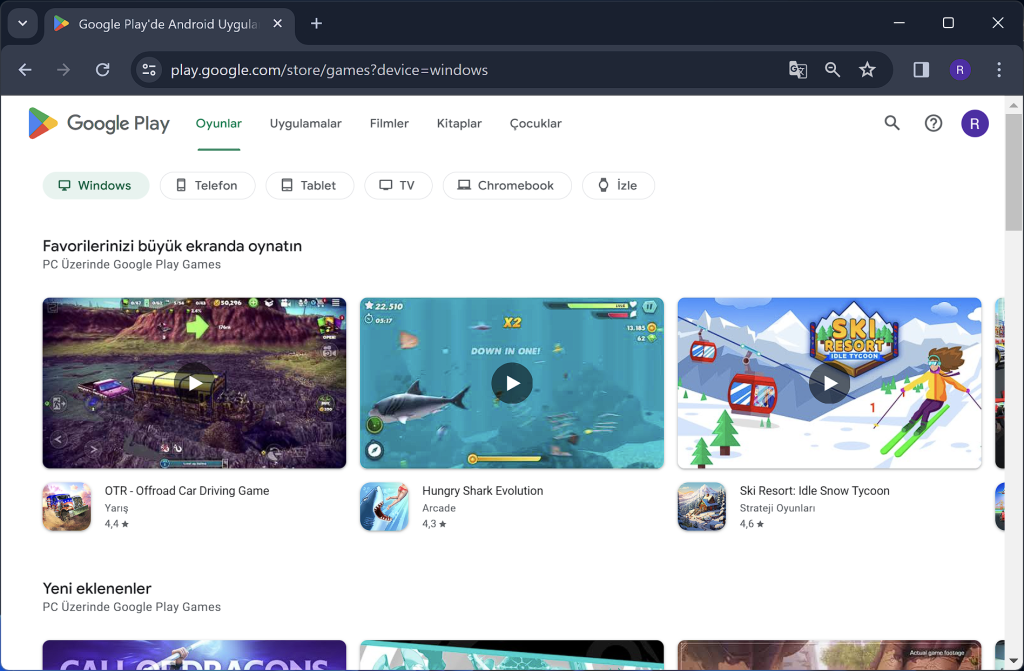
Task: Reload the page with the refresh icon
Action: coord(103,70)
